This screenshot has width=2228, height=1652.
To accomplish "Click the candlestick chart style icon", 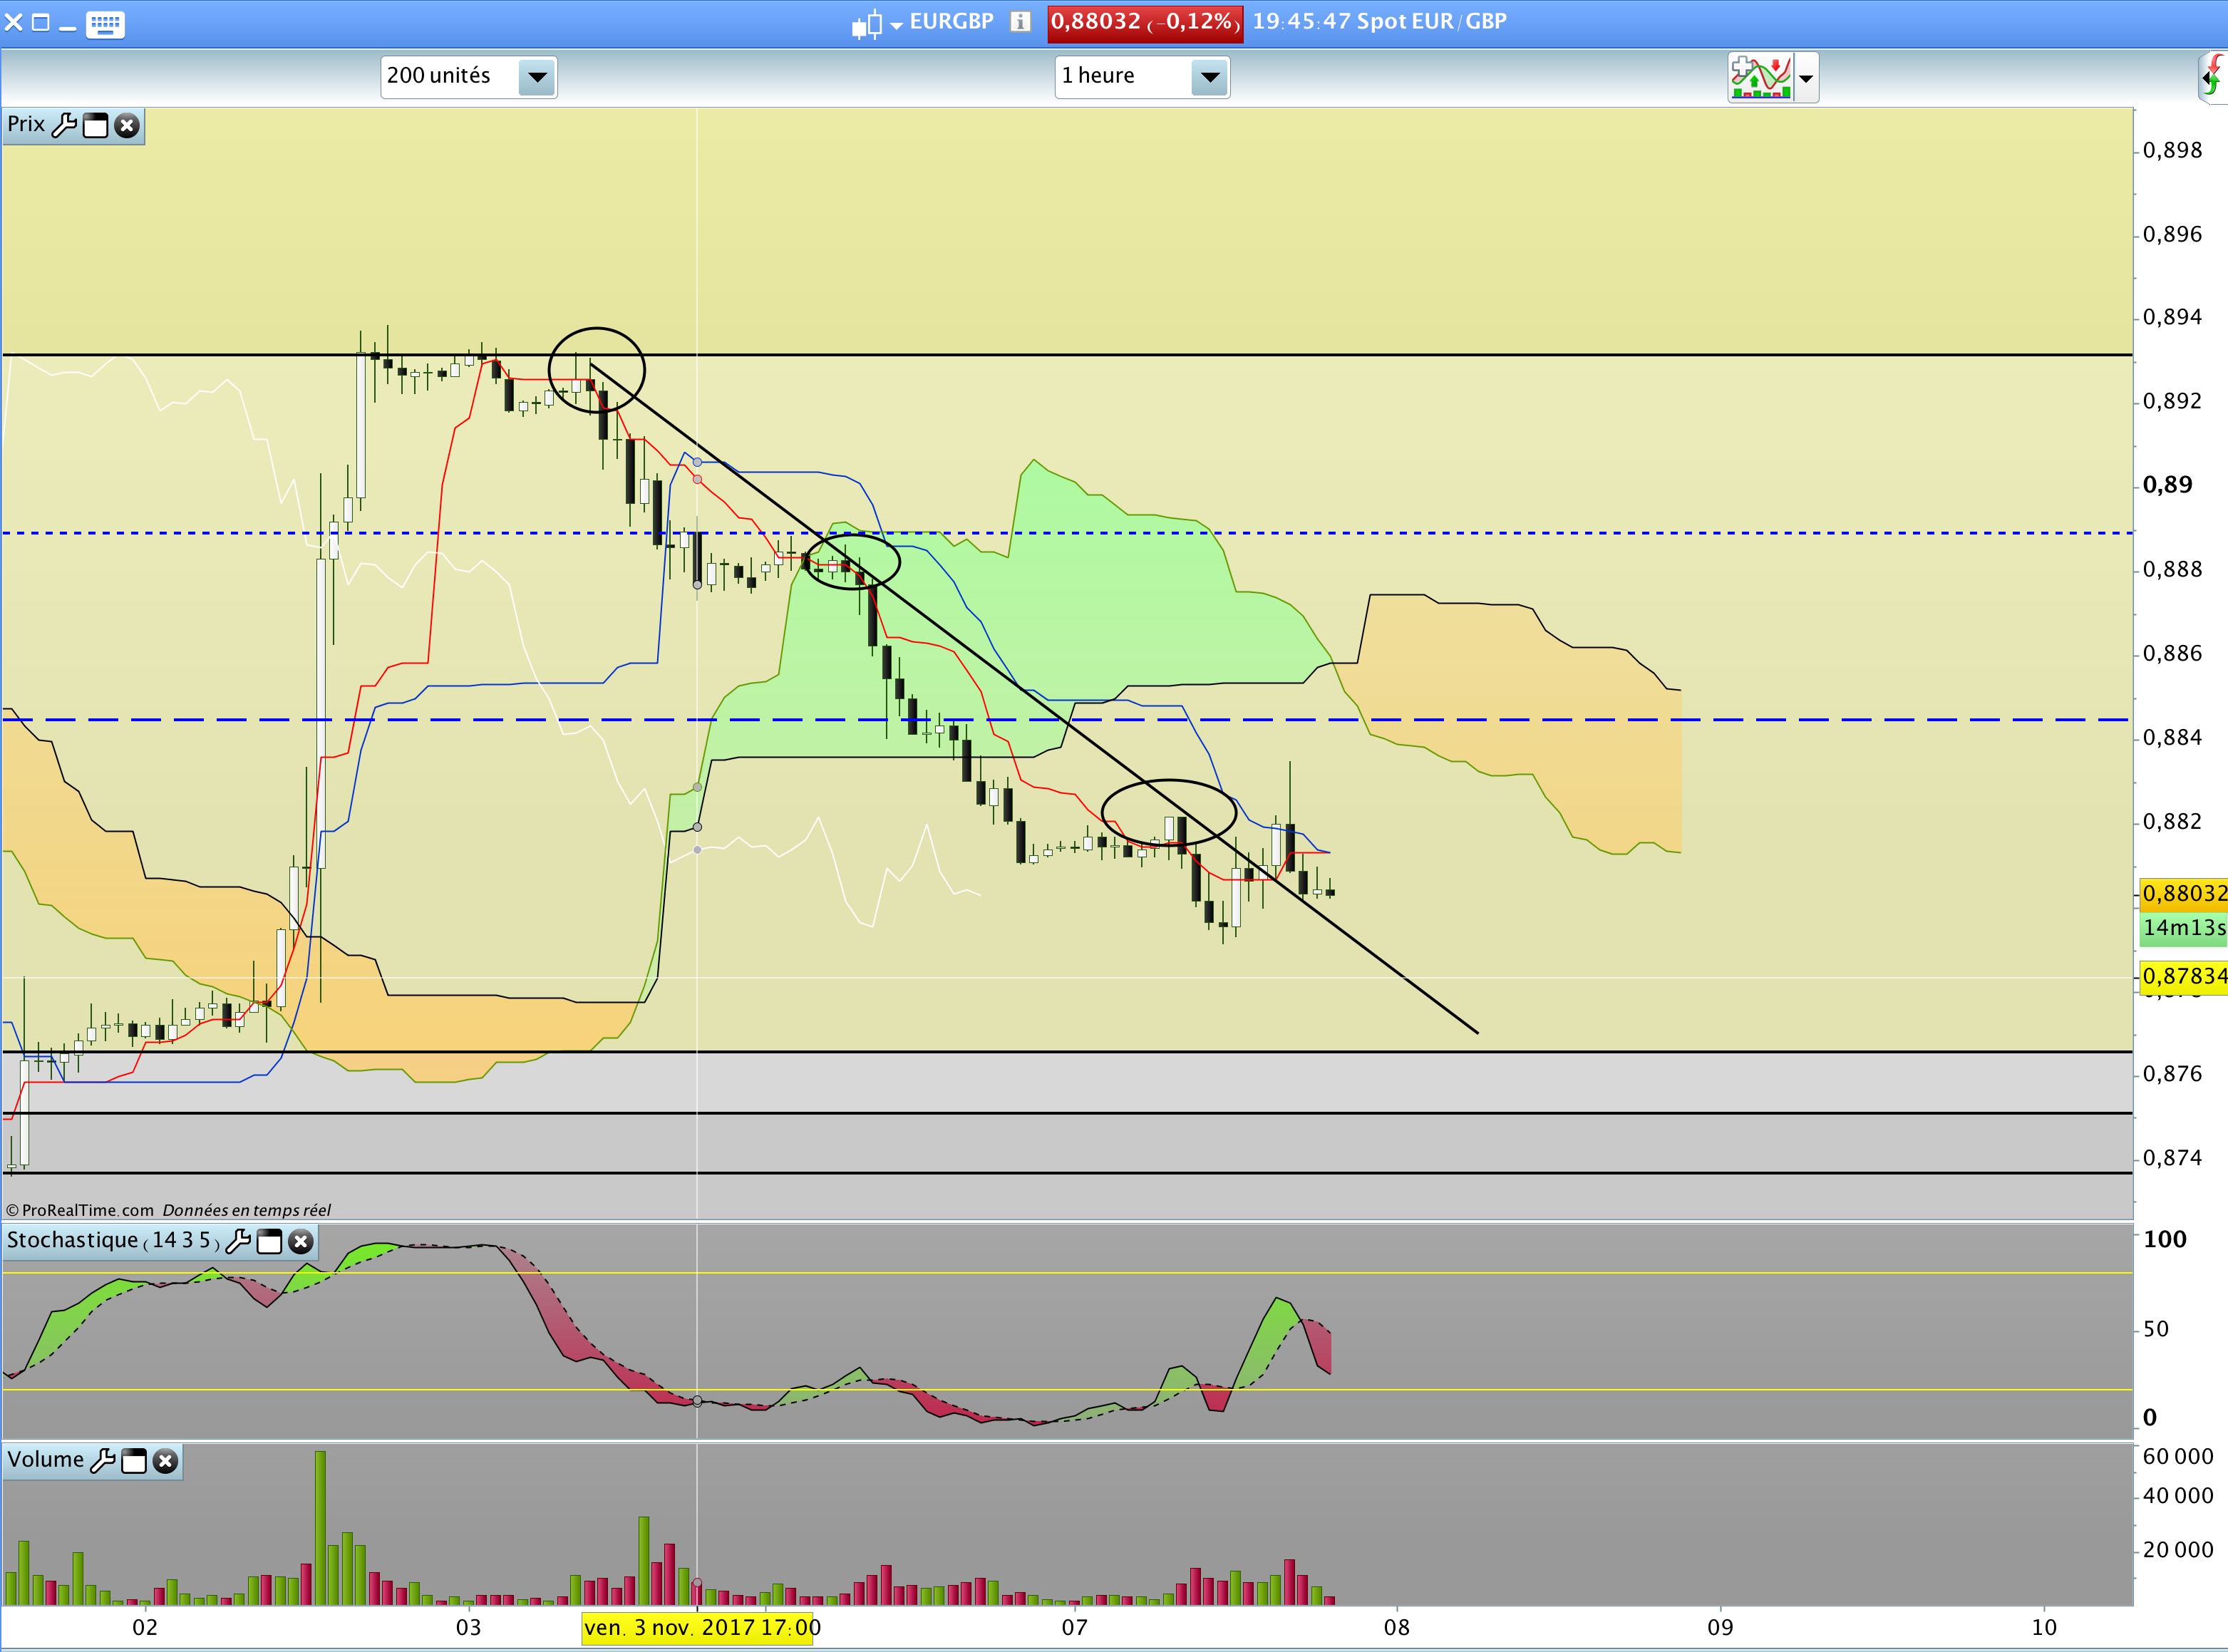I will click(x=866, y=23).
